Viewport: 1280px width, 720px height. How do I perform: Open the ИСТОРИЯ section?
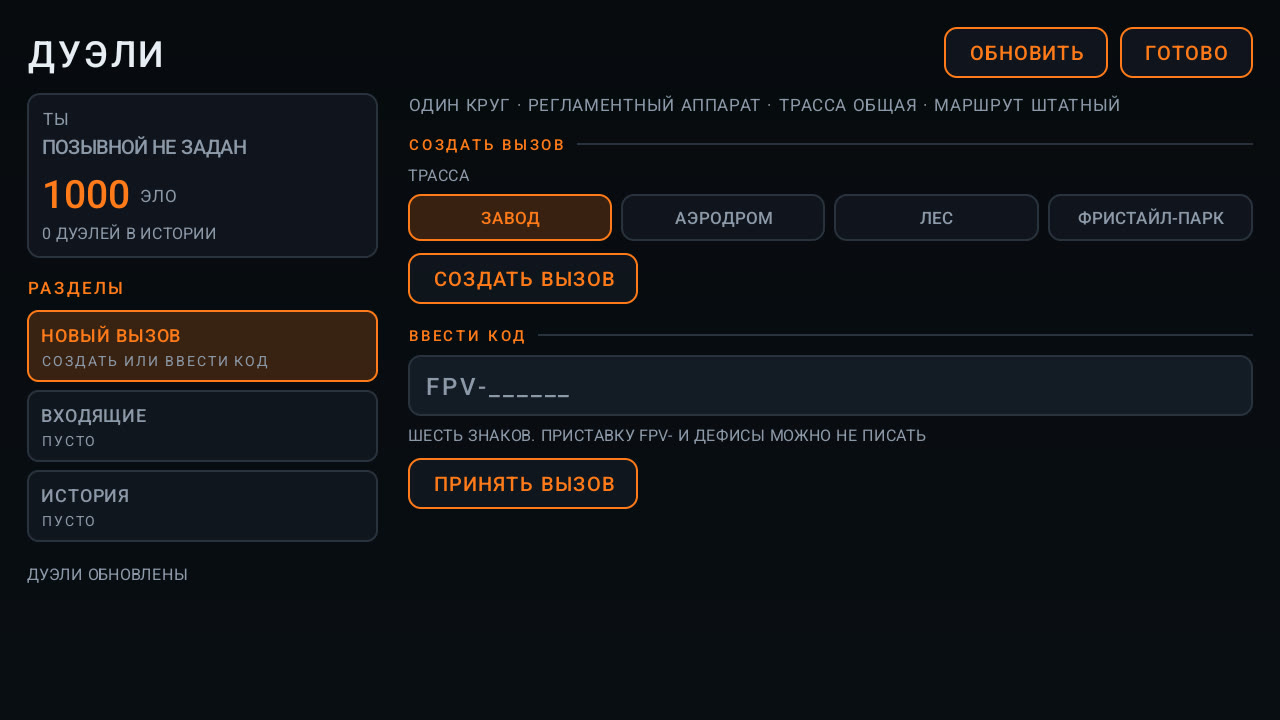pyautogui.click(x=202, y=506)
